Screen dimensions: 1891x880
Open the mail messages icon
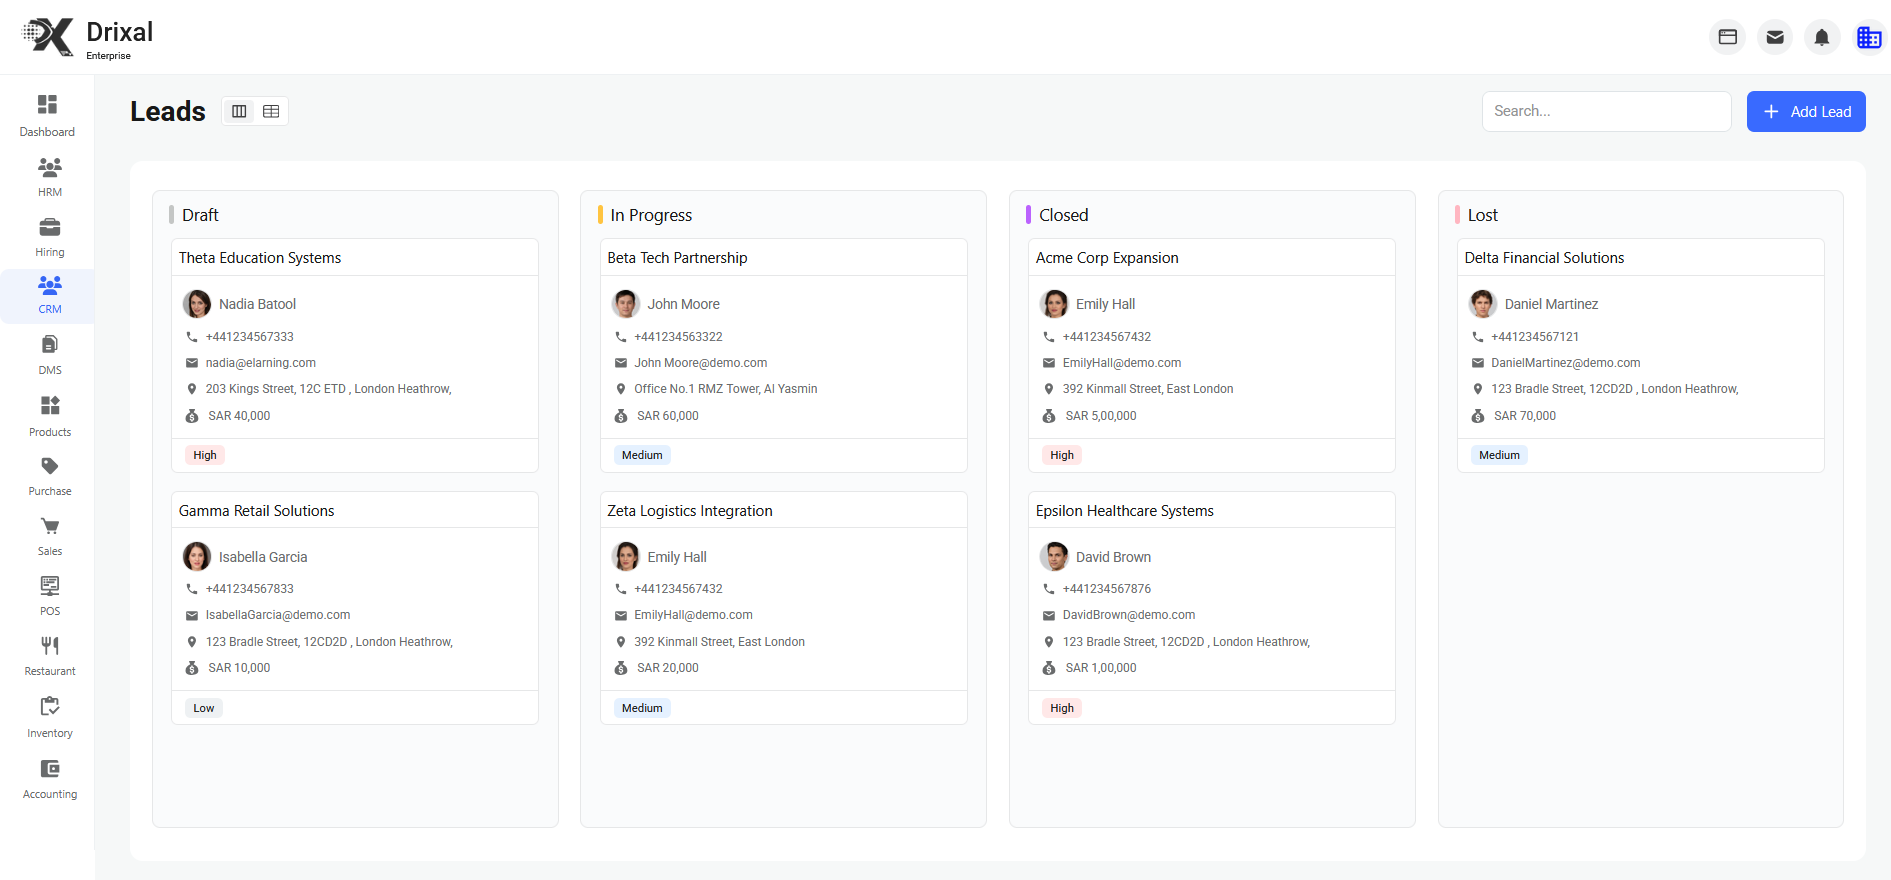click(1774, 38)
